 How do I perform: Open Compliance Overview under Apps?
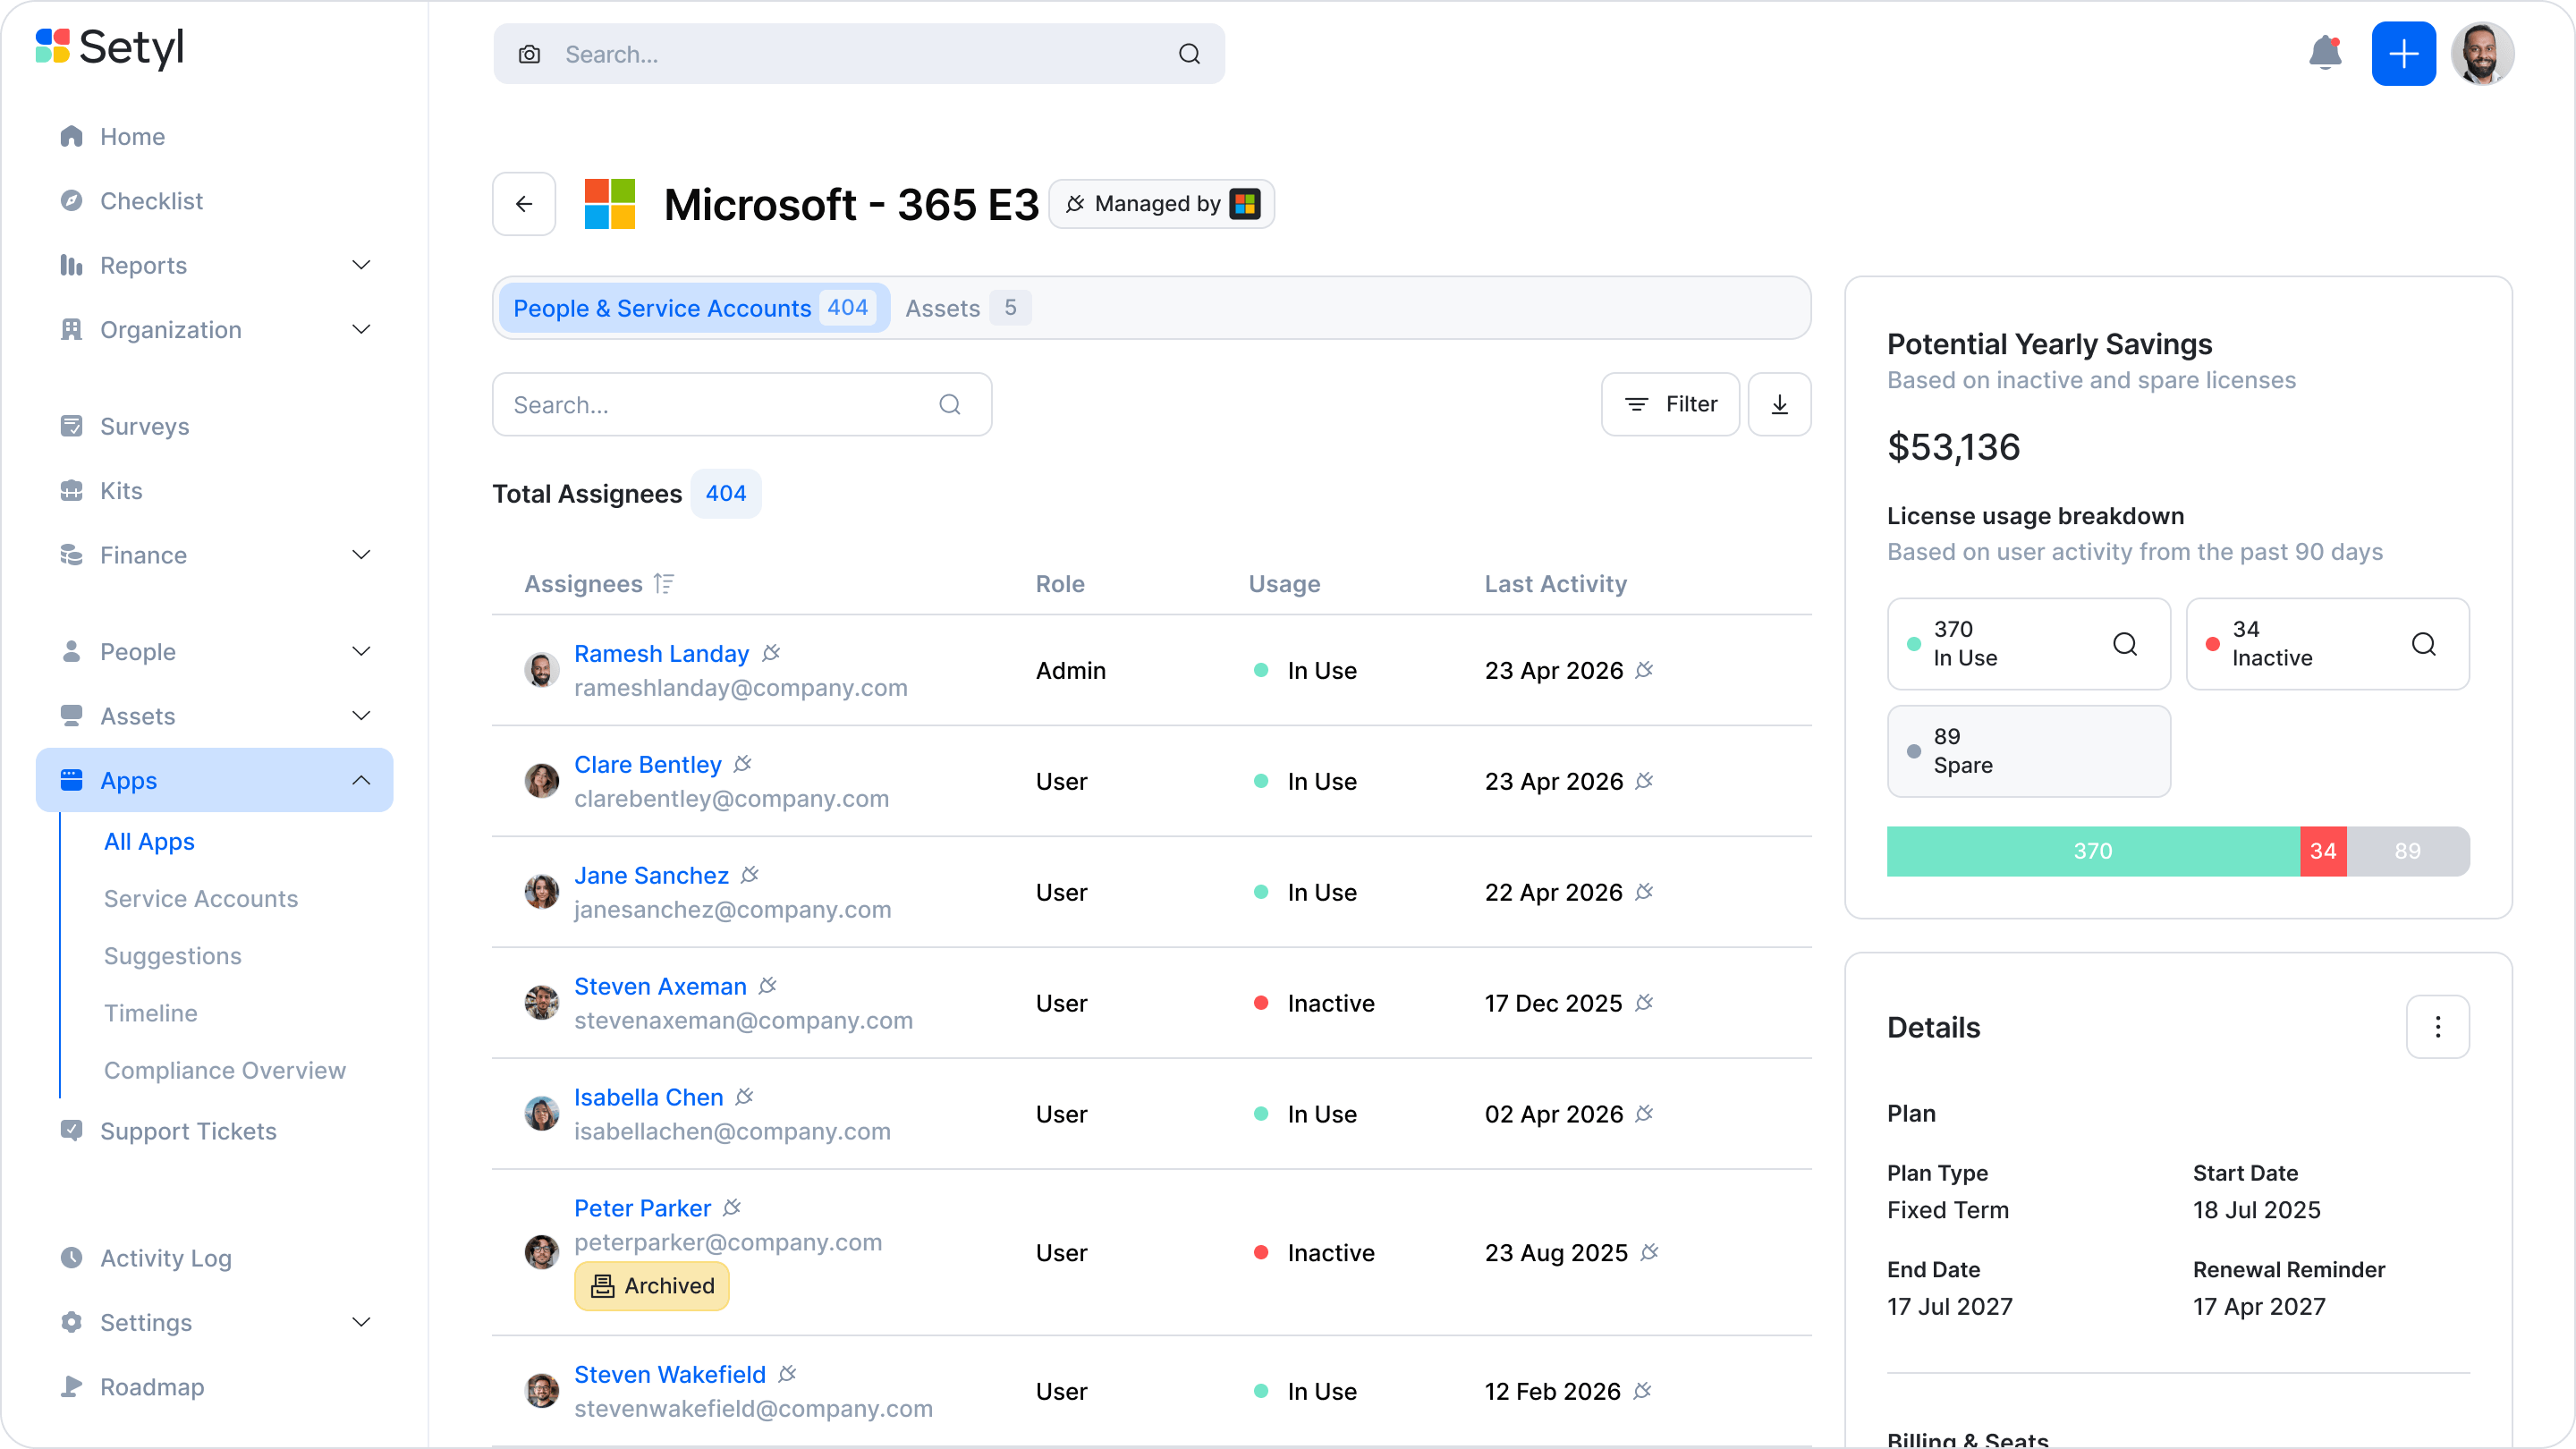click(x=225, y=1070)
